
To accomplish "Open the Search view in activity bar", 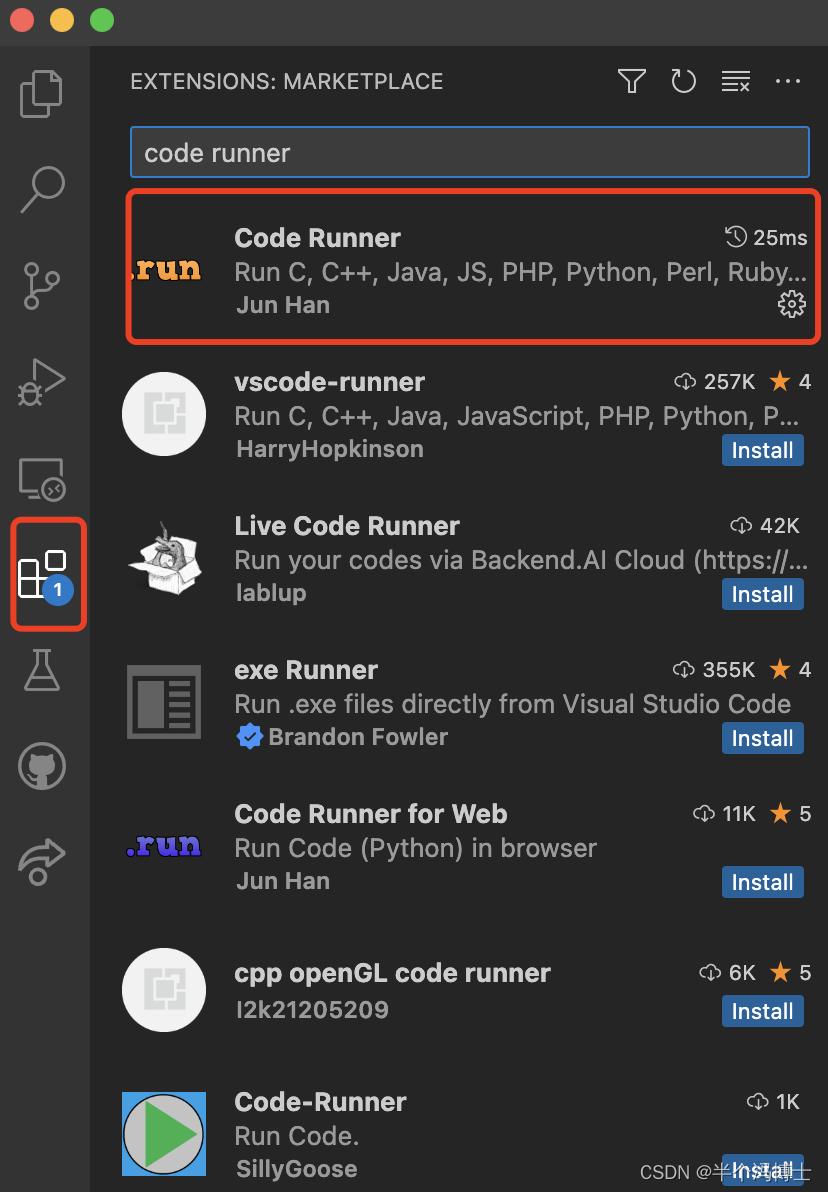I will pyautogui.click(x=42, y=189).
